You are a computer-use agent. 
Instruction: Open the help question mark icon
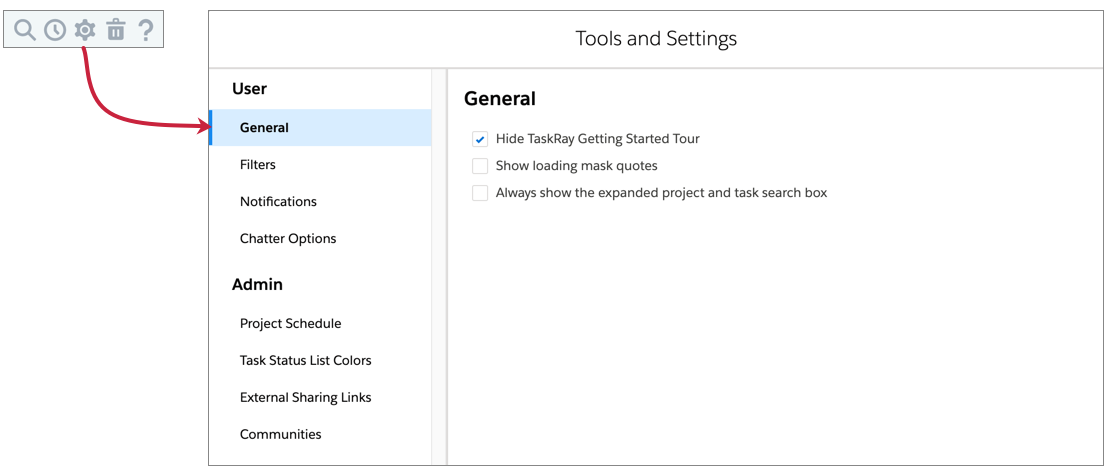(146, 30)
